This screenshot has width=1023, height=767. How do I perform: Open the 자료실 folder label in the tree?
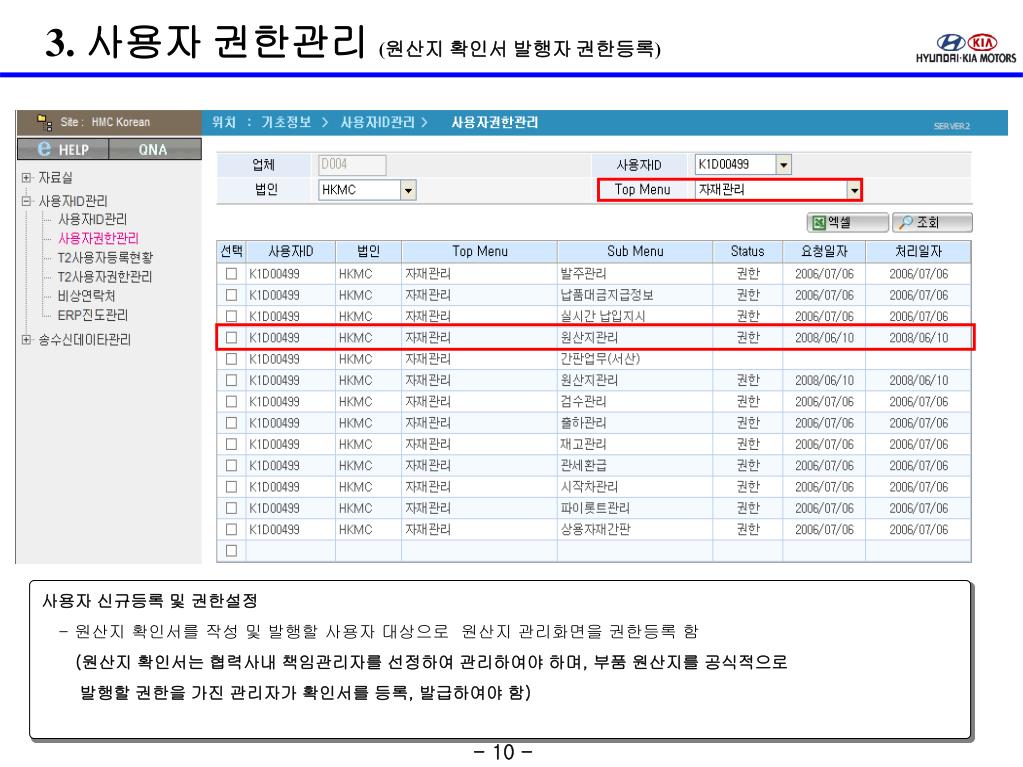[x=55, y=177]
